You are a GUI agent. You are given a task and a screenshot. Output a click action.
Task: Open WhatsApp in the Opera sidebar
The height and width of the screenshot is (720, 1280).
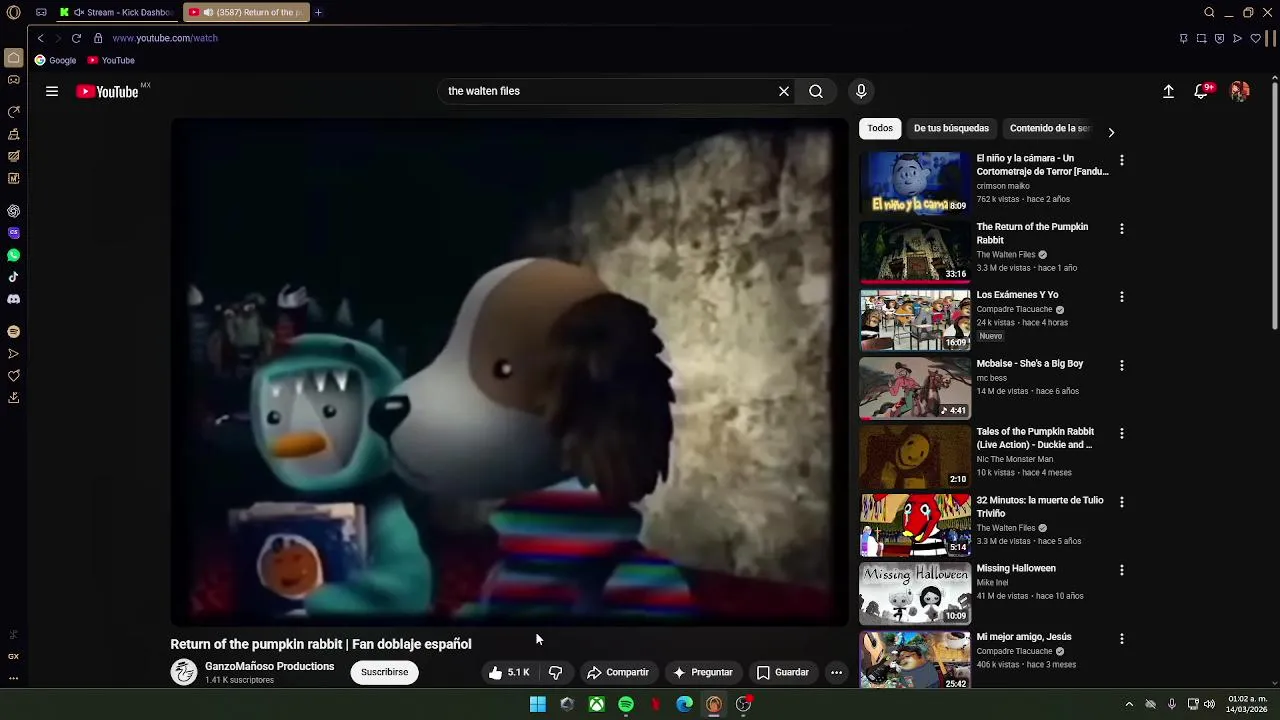point(14,255)
